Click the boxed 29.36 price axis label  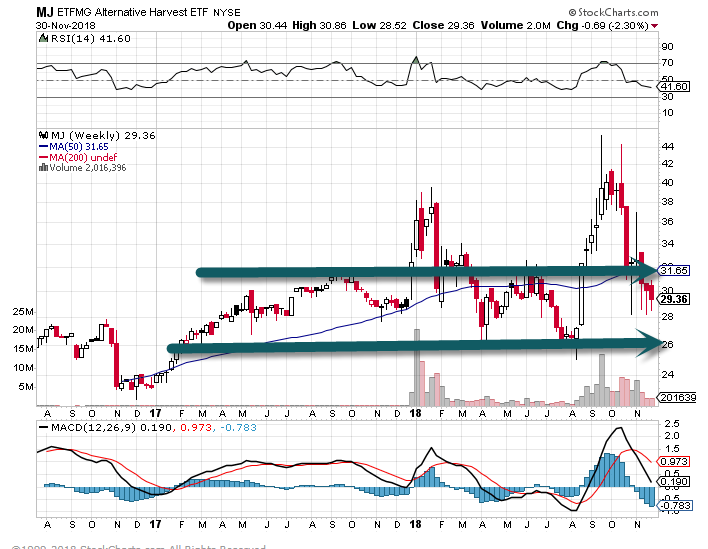coord(674,299)
